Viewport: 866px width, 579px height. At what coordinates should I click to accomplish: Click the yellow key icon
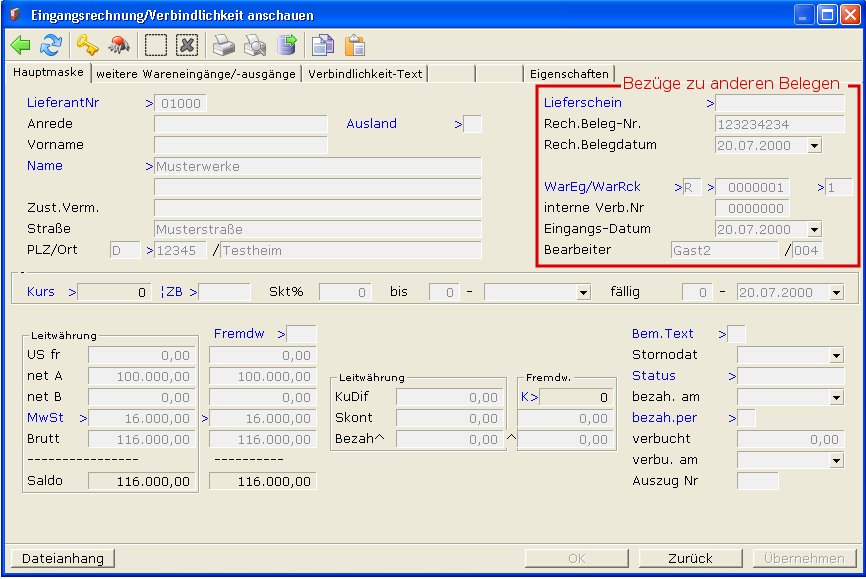pyautogui.click(x=88, y=45)
